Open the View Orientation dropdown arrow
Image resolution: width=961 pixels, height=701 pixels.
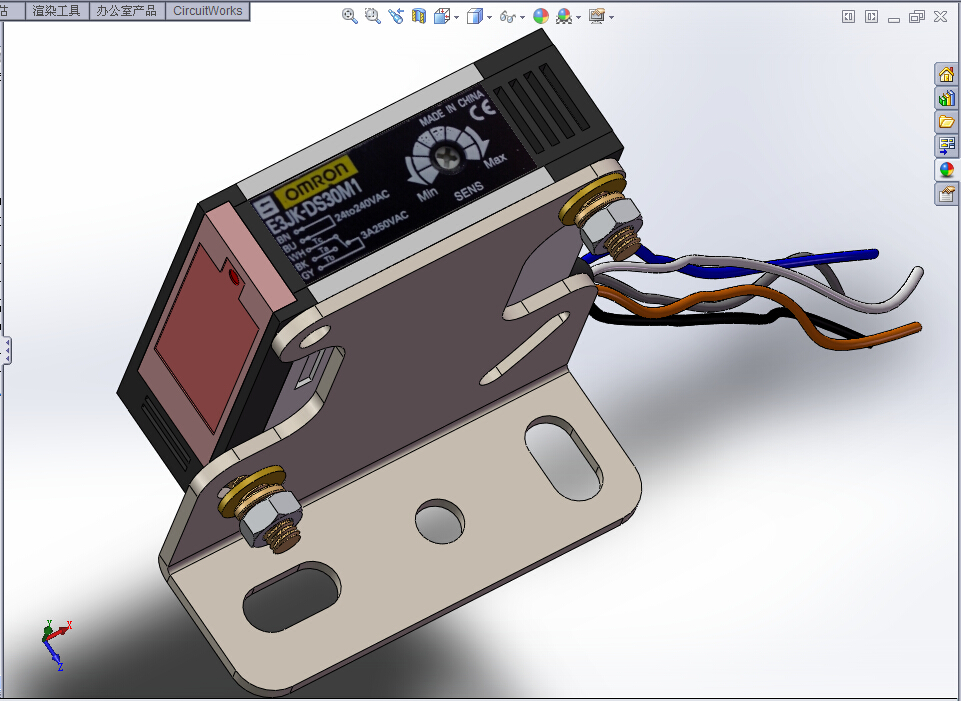(x=457, y=17)
